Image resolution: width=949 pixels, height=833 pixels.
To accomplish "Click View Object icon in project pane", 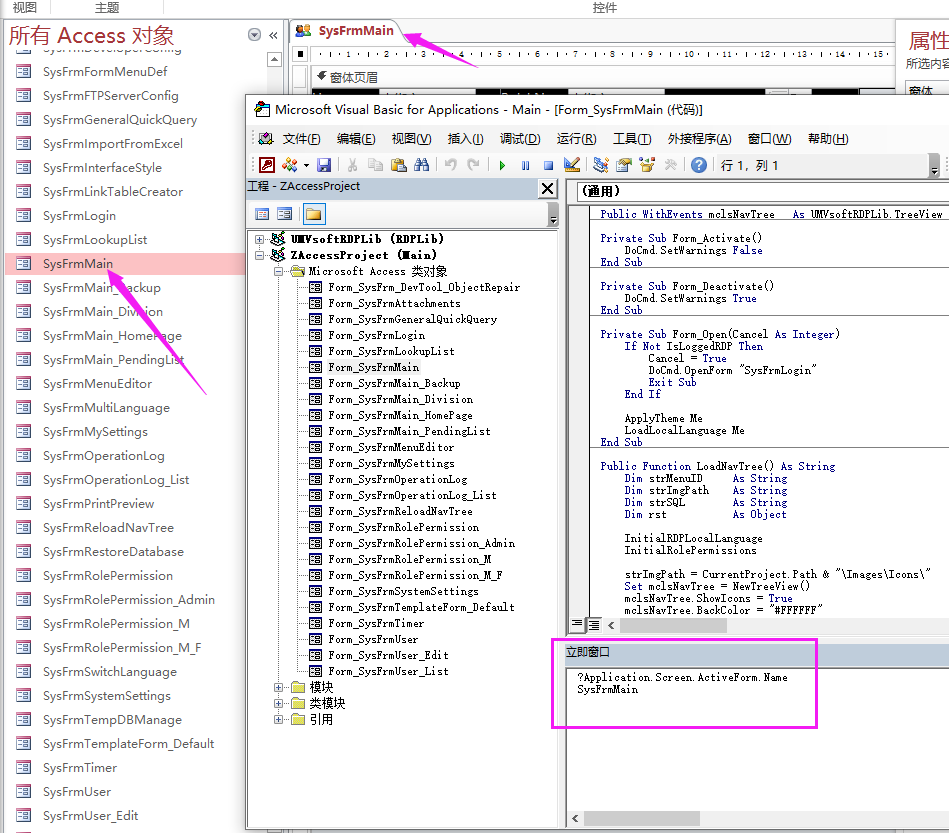I will pyautogui.click(x=284, y=214).
